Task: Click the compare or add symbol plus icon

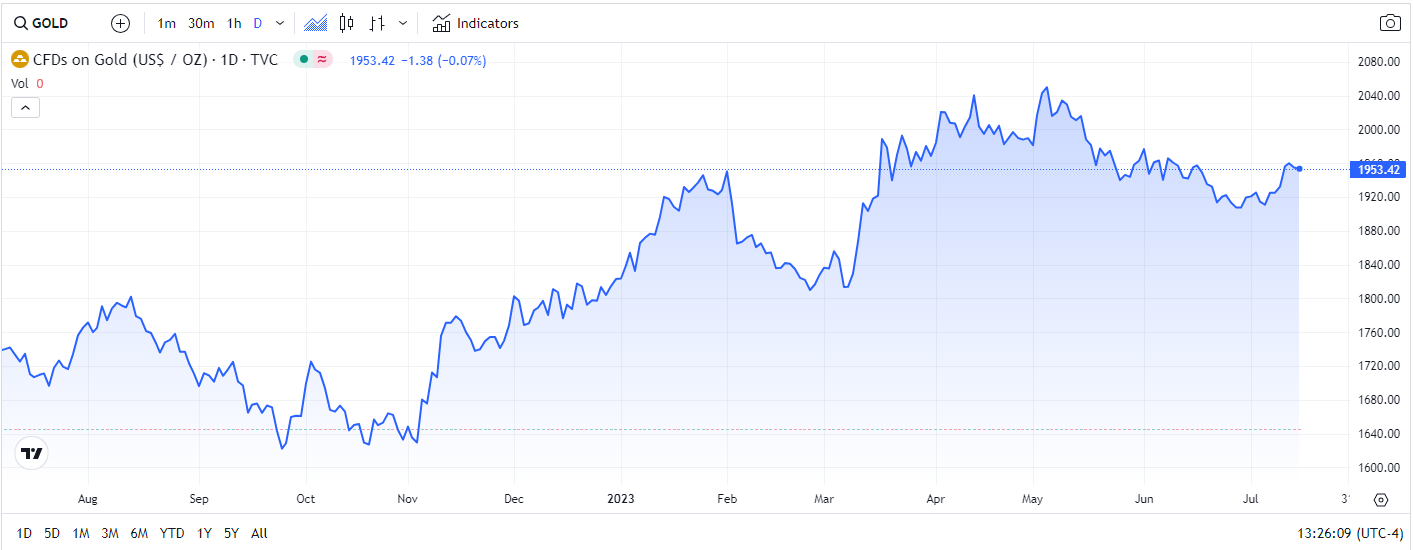Action: pyautogui.click(x=120, y=23)
